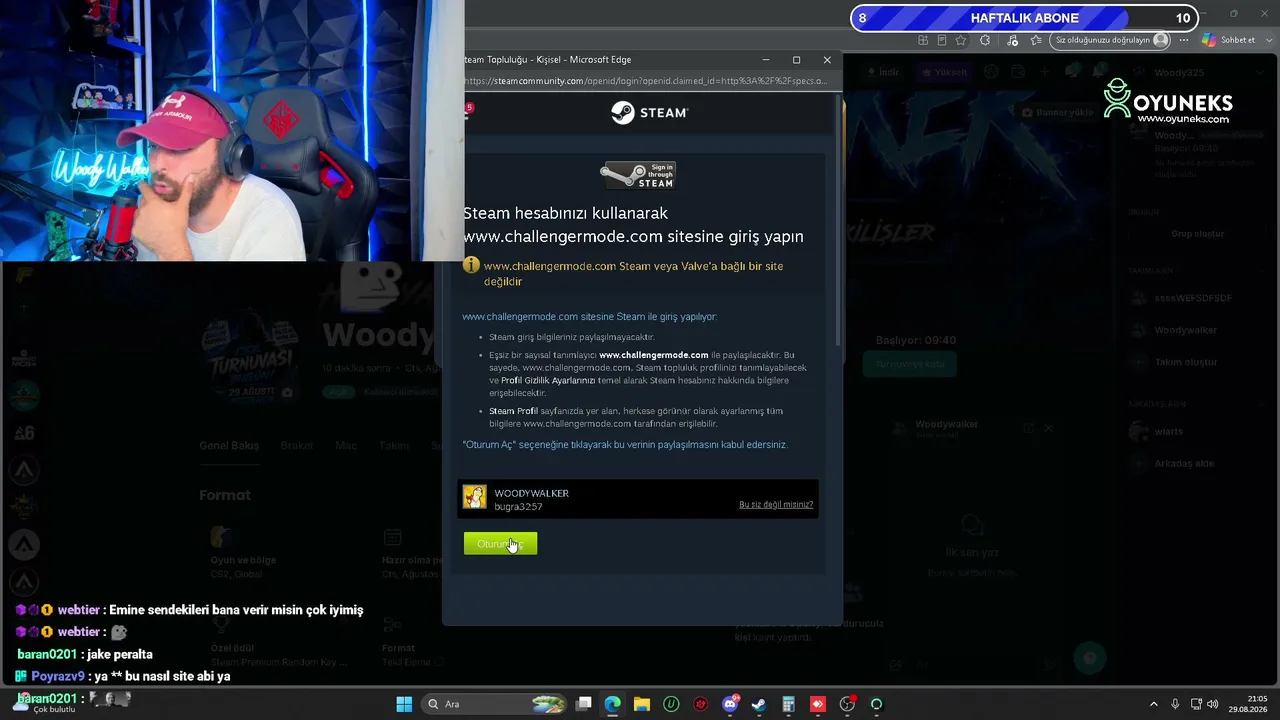
Task: Switch to the Genel Bakış tab
Action: tap(229, 446)
